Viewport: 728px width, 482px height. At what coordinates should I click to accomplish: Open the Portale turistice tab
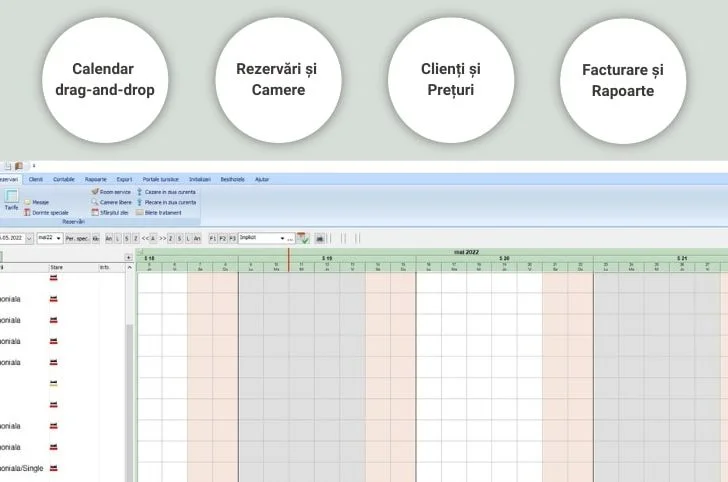click(x=160, y=179)
